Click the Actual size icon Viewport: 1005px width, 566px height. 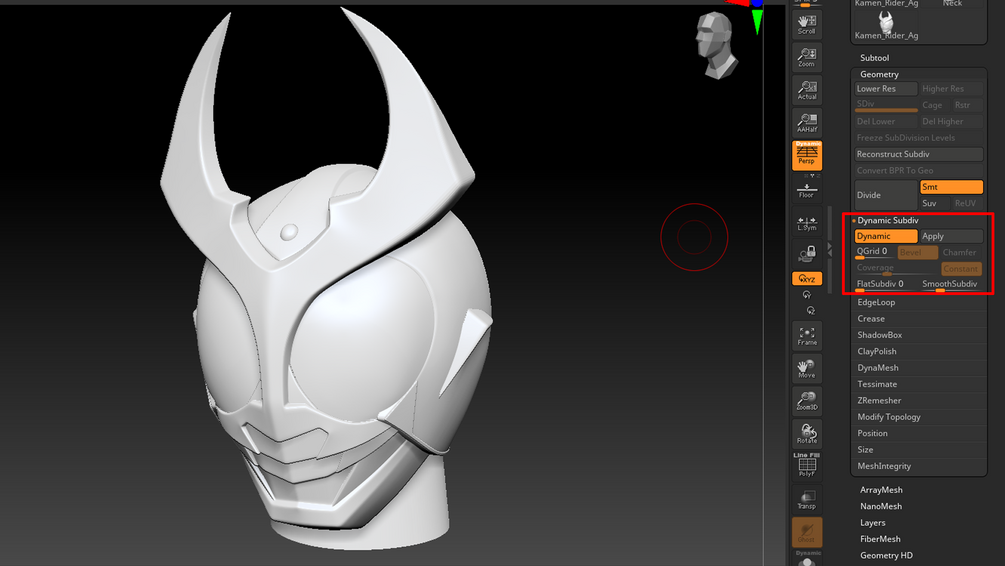(806, 90)
